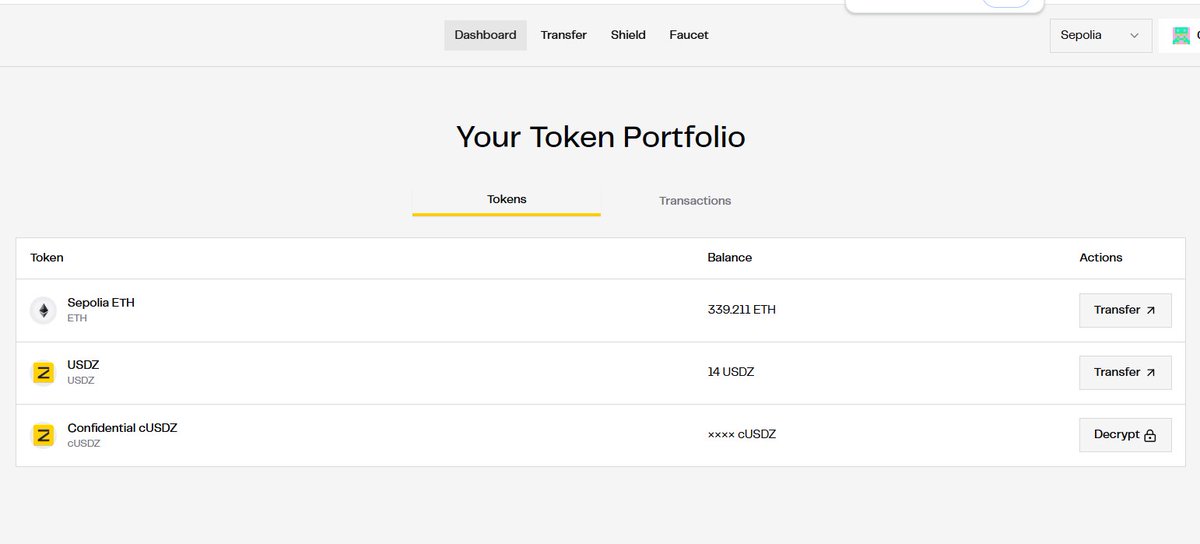Click the Actions column header
The height and width of the screenshot is (544, 1200).
1101,258
